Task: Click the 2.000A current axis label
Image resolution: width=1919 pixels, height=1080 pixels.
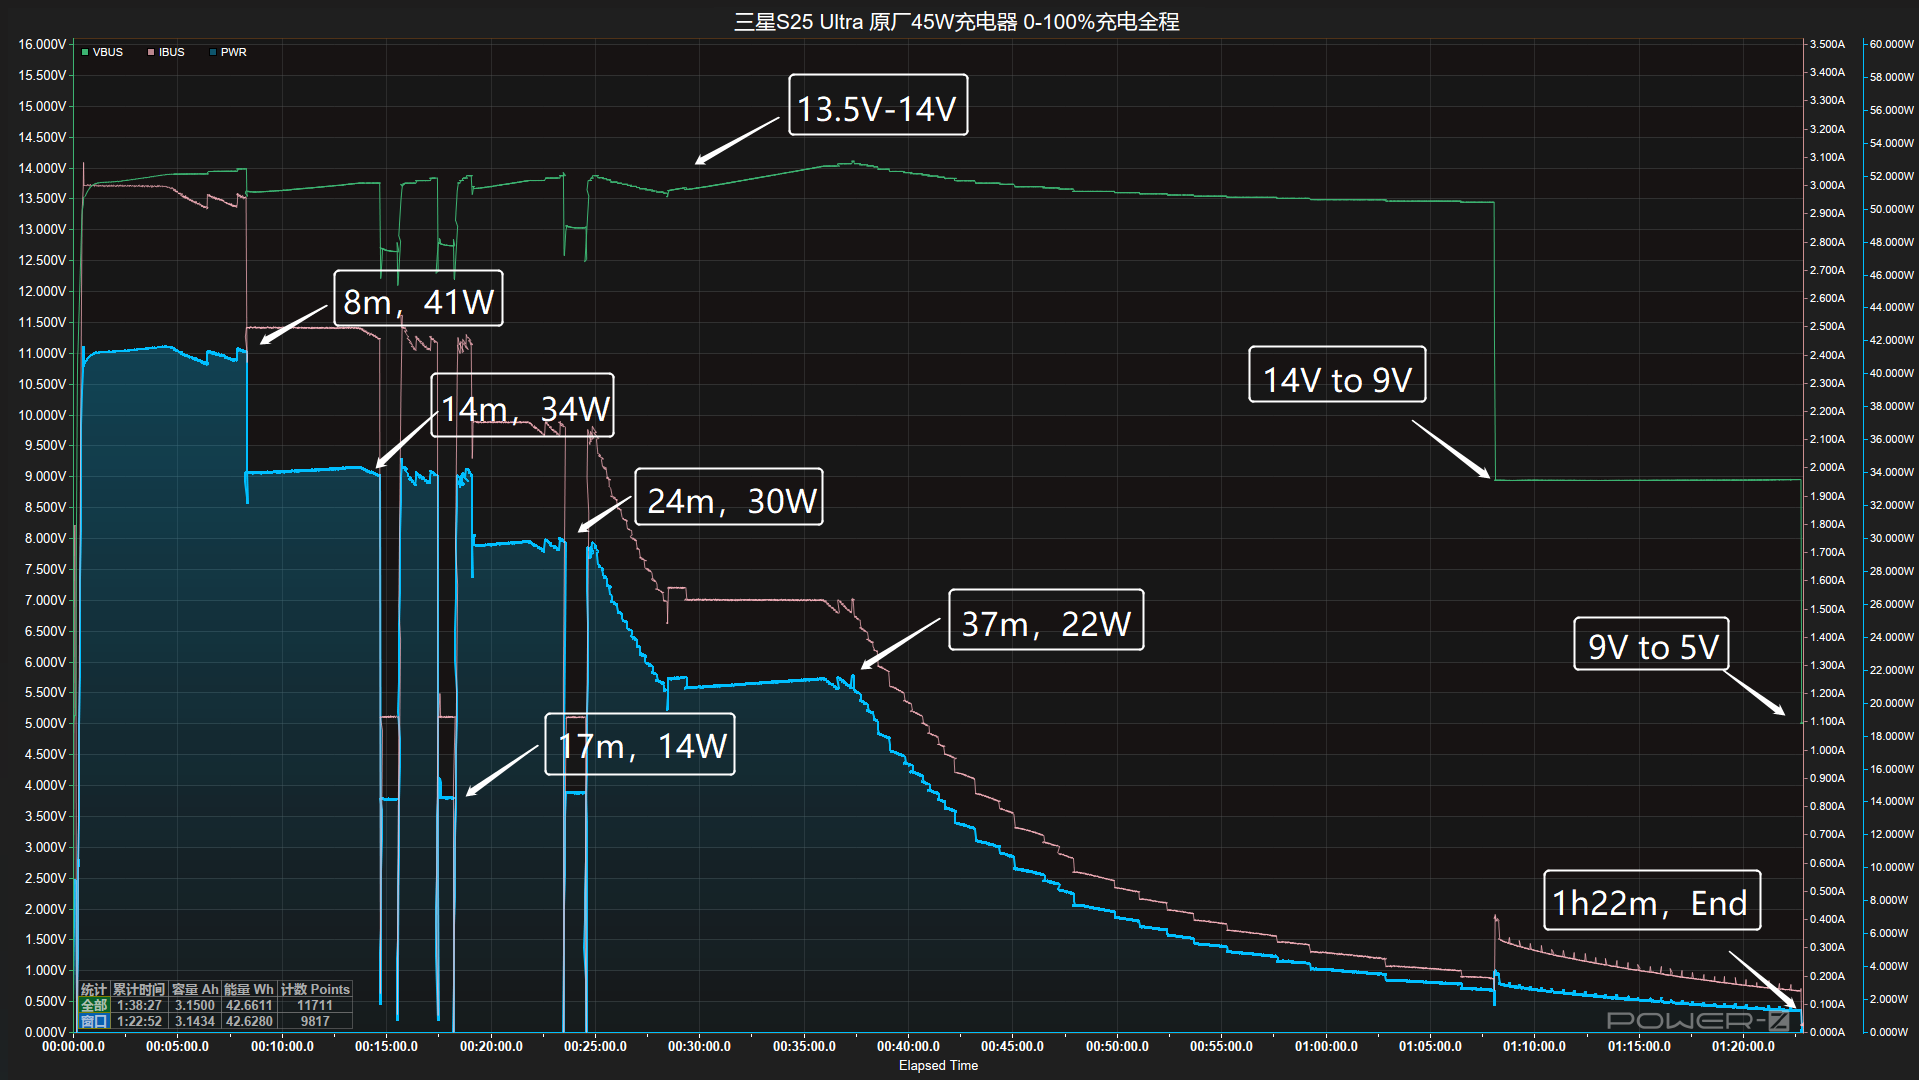Action: (x=1827, y=467)
